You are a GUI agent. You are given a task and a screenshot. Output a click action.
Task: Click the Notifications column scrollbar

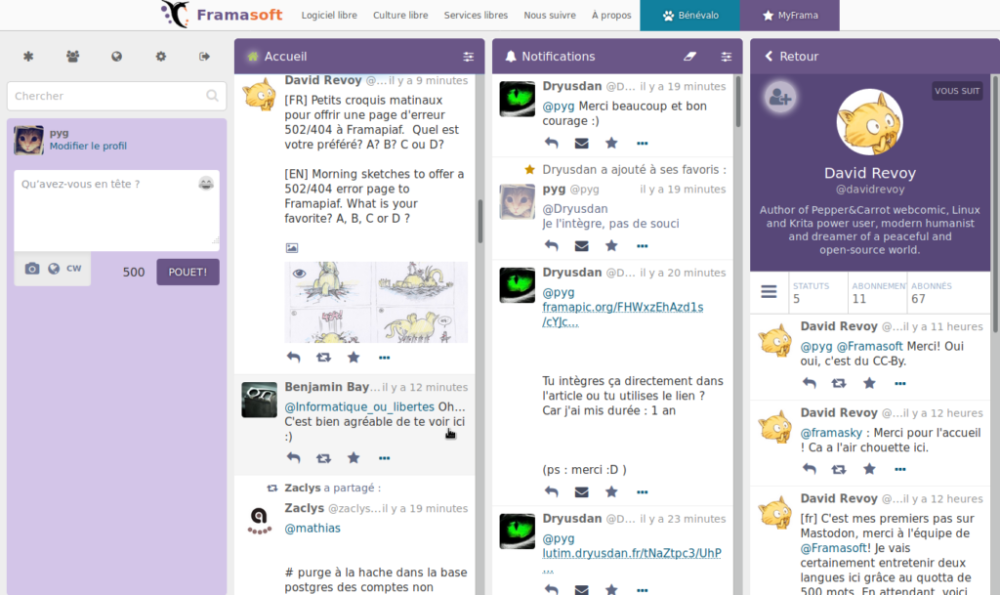click(738, 101)
